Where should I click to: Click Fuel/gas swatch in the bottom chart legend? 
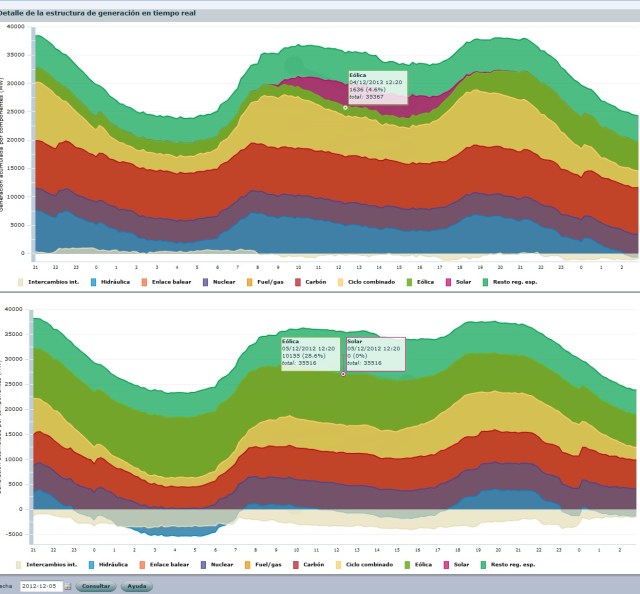[249, 565]
